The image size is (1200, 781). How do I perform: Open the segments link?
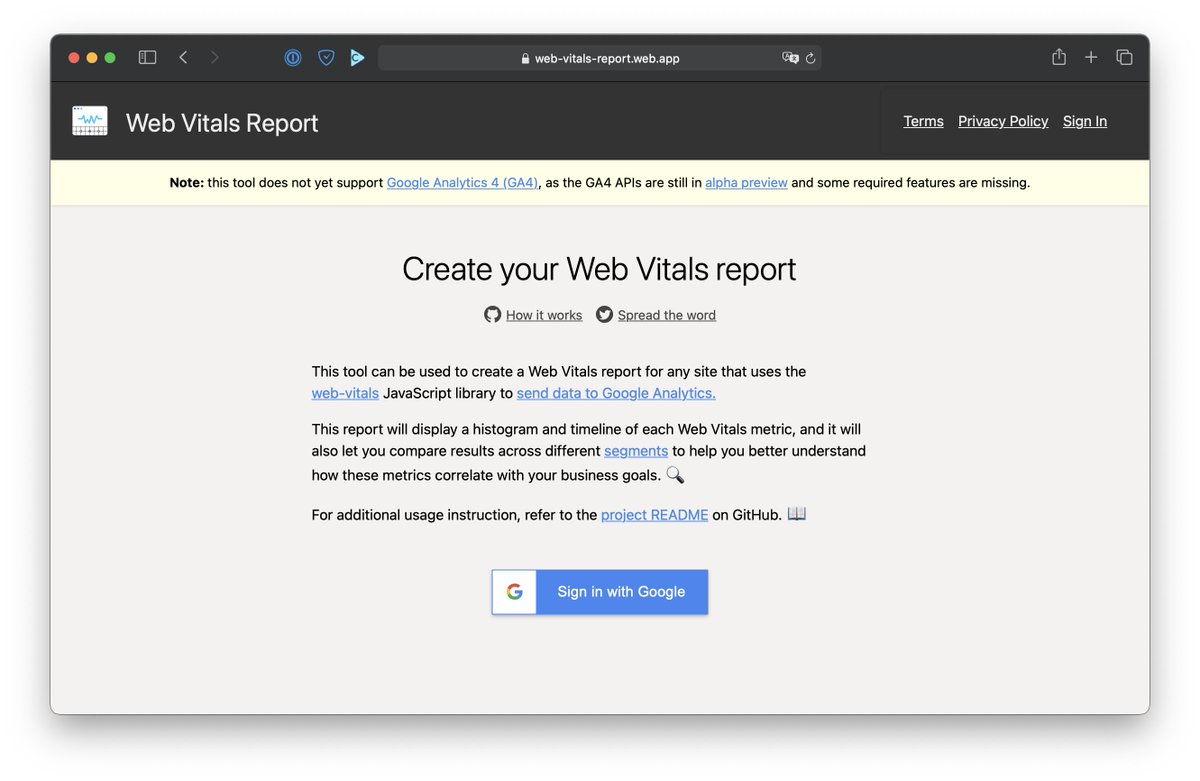636,451
